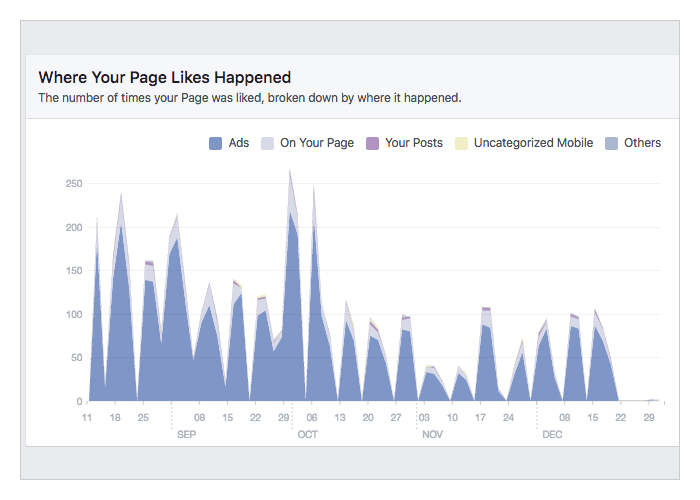Click the NOV month marker on axis

(432, 435)
